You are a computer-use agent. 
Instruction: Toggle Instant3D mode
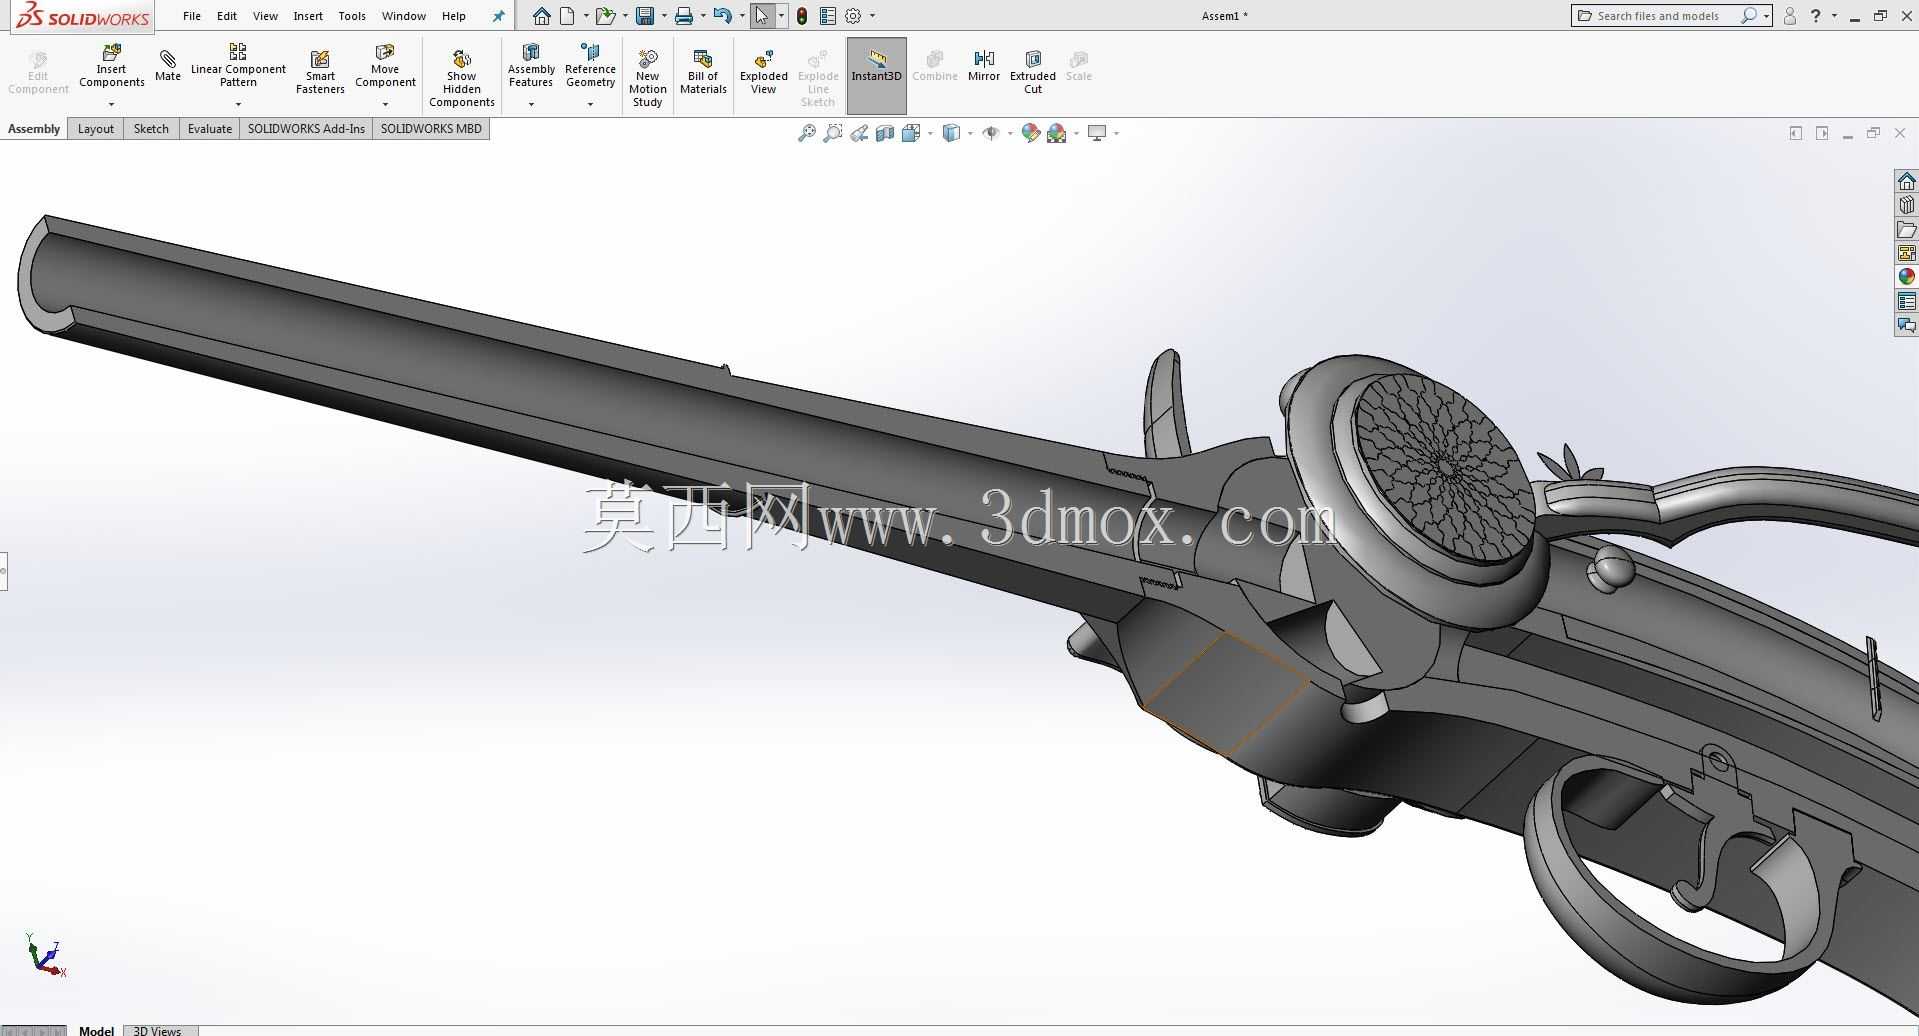tap(876, 76)
